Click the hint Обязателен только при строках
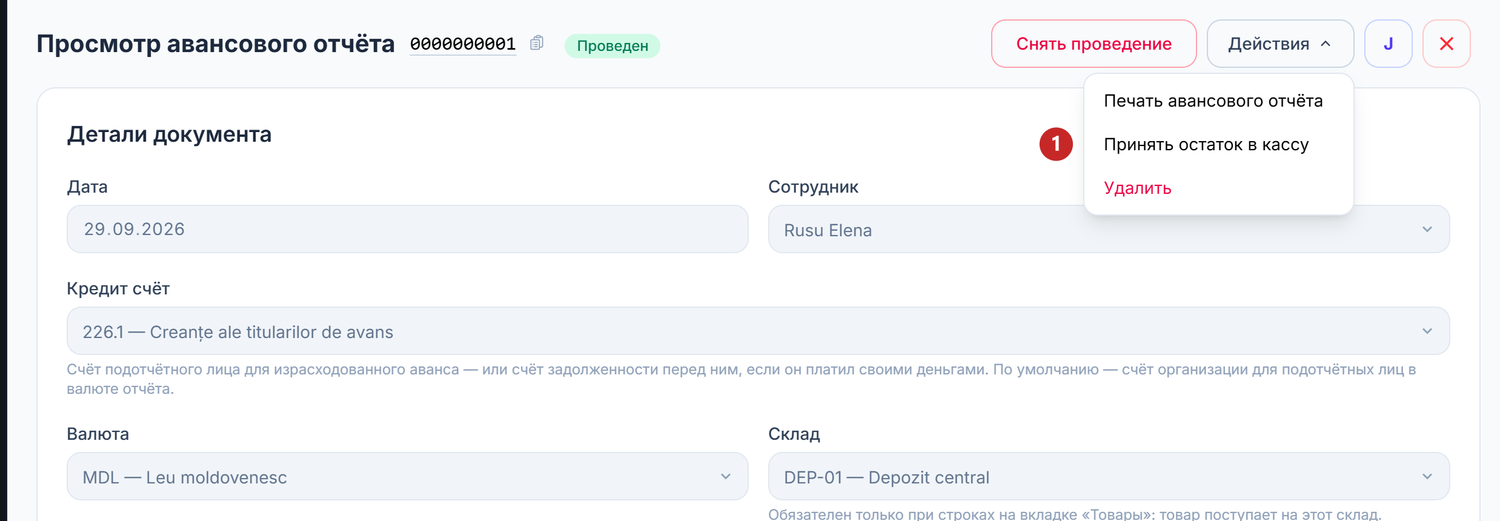Image resolution: width=1500 pixels, height=521 pixels. point(1075,514)
